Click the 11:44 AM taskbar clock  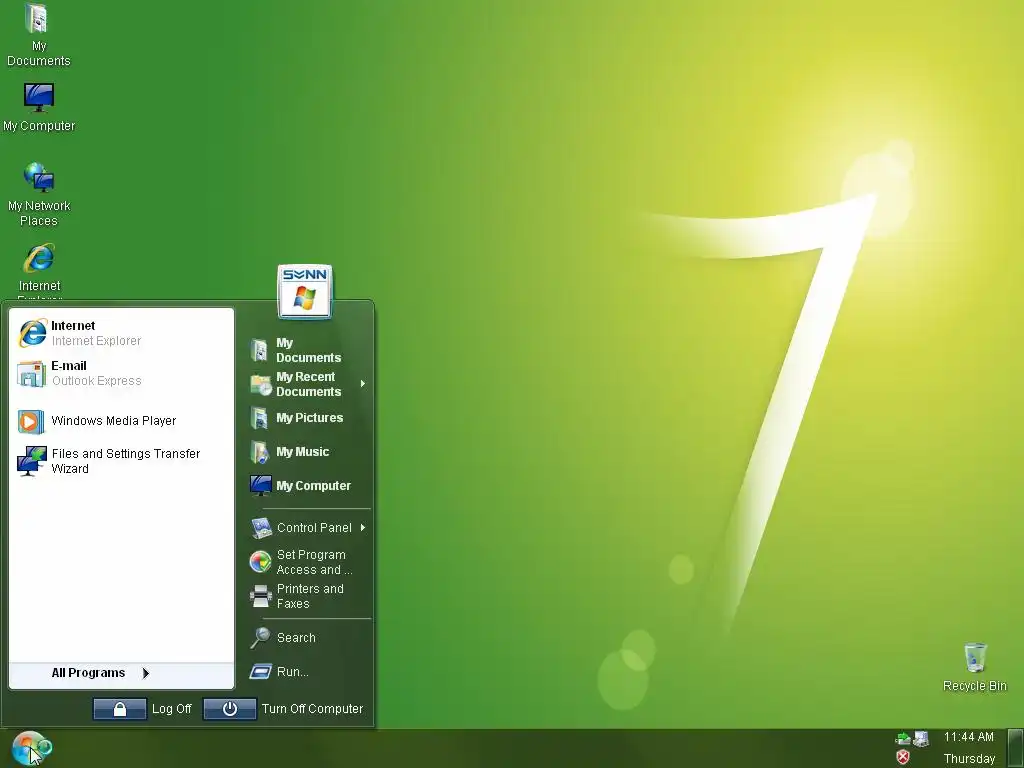968,737
